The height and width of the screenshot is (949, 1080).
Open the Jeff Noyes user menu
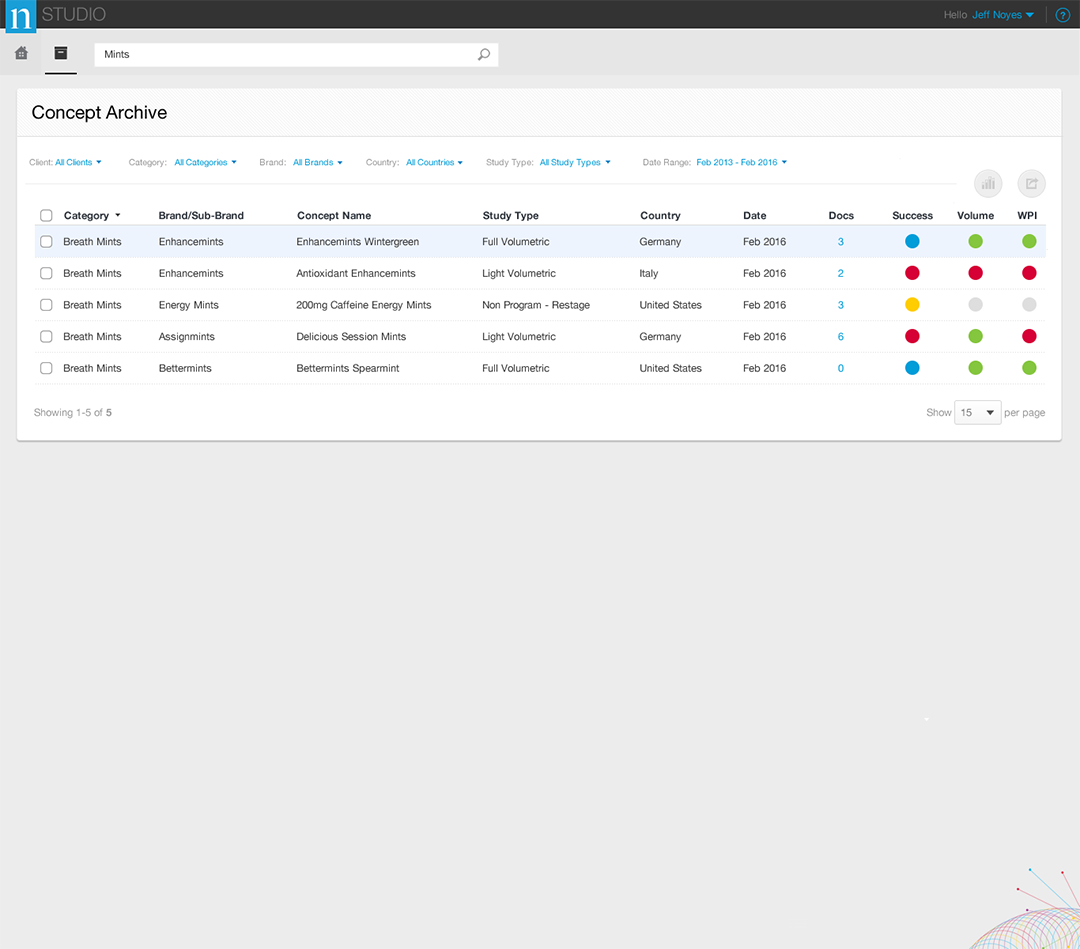tap(1003, 15)
